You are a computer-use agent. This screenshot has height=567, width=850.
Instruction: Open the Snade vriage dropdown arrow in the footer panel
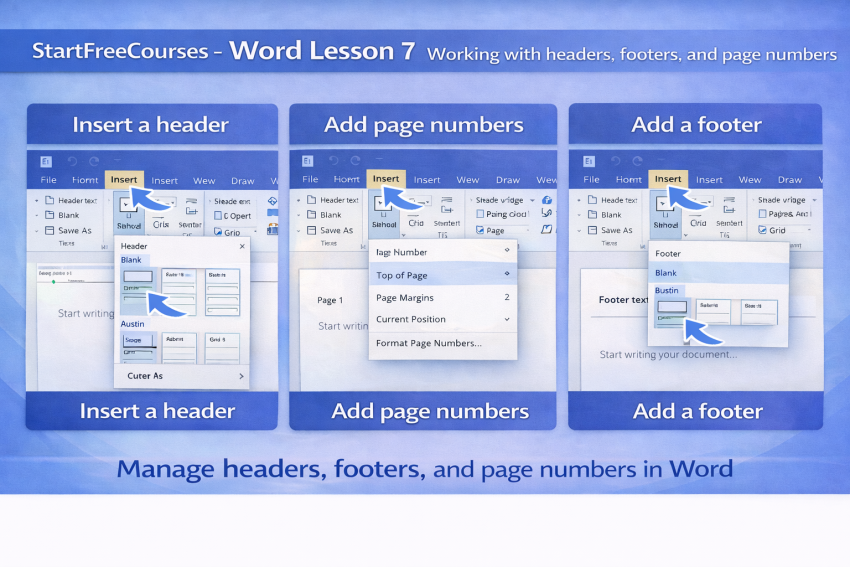pos(814,200)
